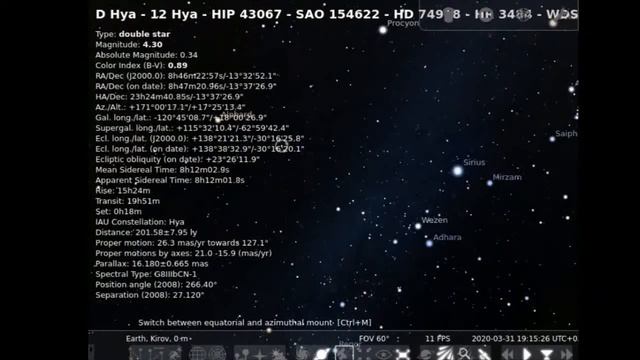Open meteor shower search magnifier icon
The image size is (640, 360).
(464, 353)
